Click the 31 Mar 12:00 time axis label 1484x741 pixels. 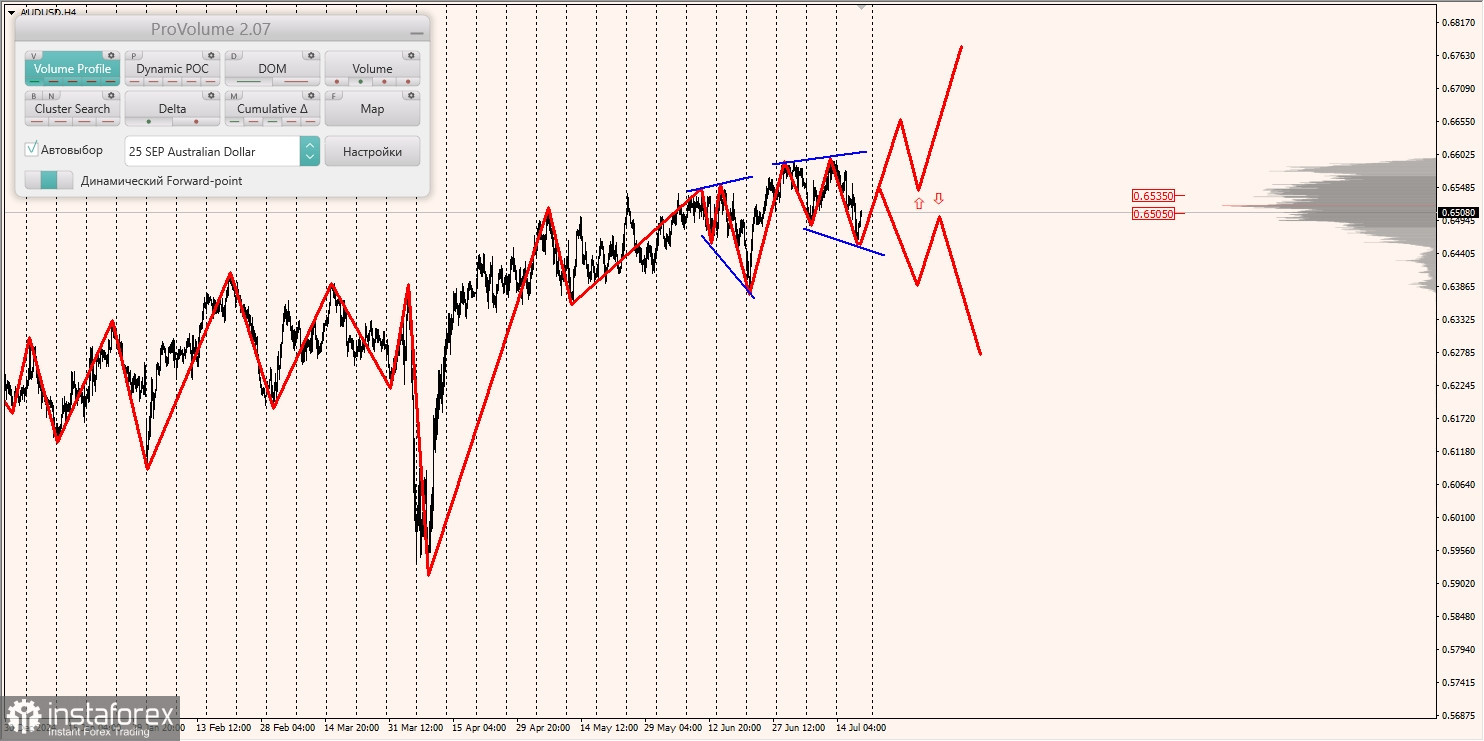point(416,728)
